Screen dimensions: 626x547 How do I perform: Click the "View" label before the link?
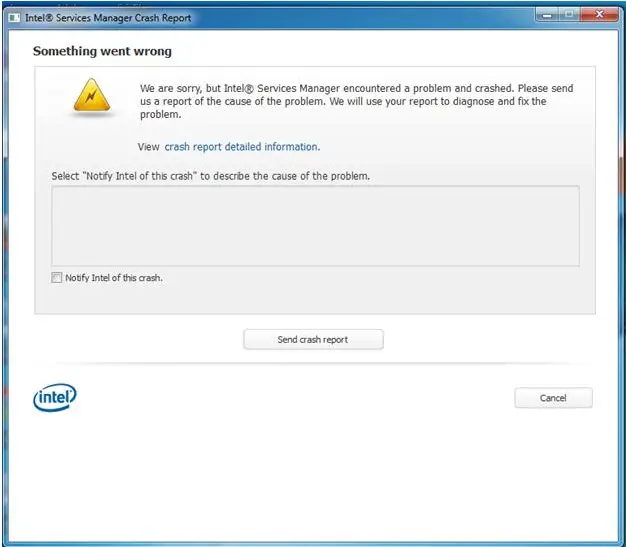[x=149, y=147]
